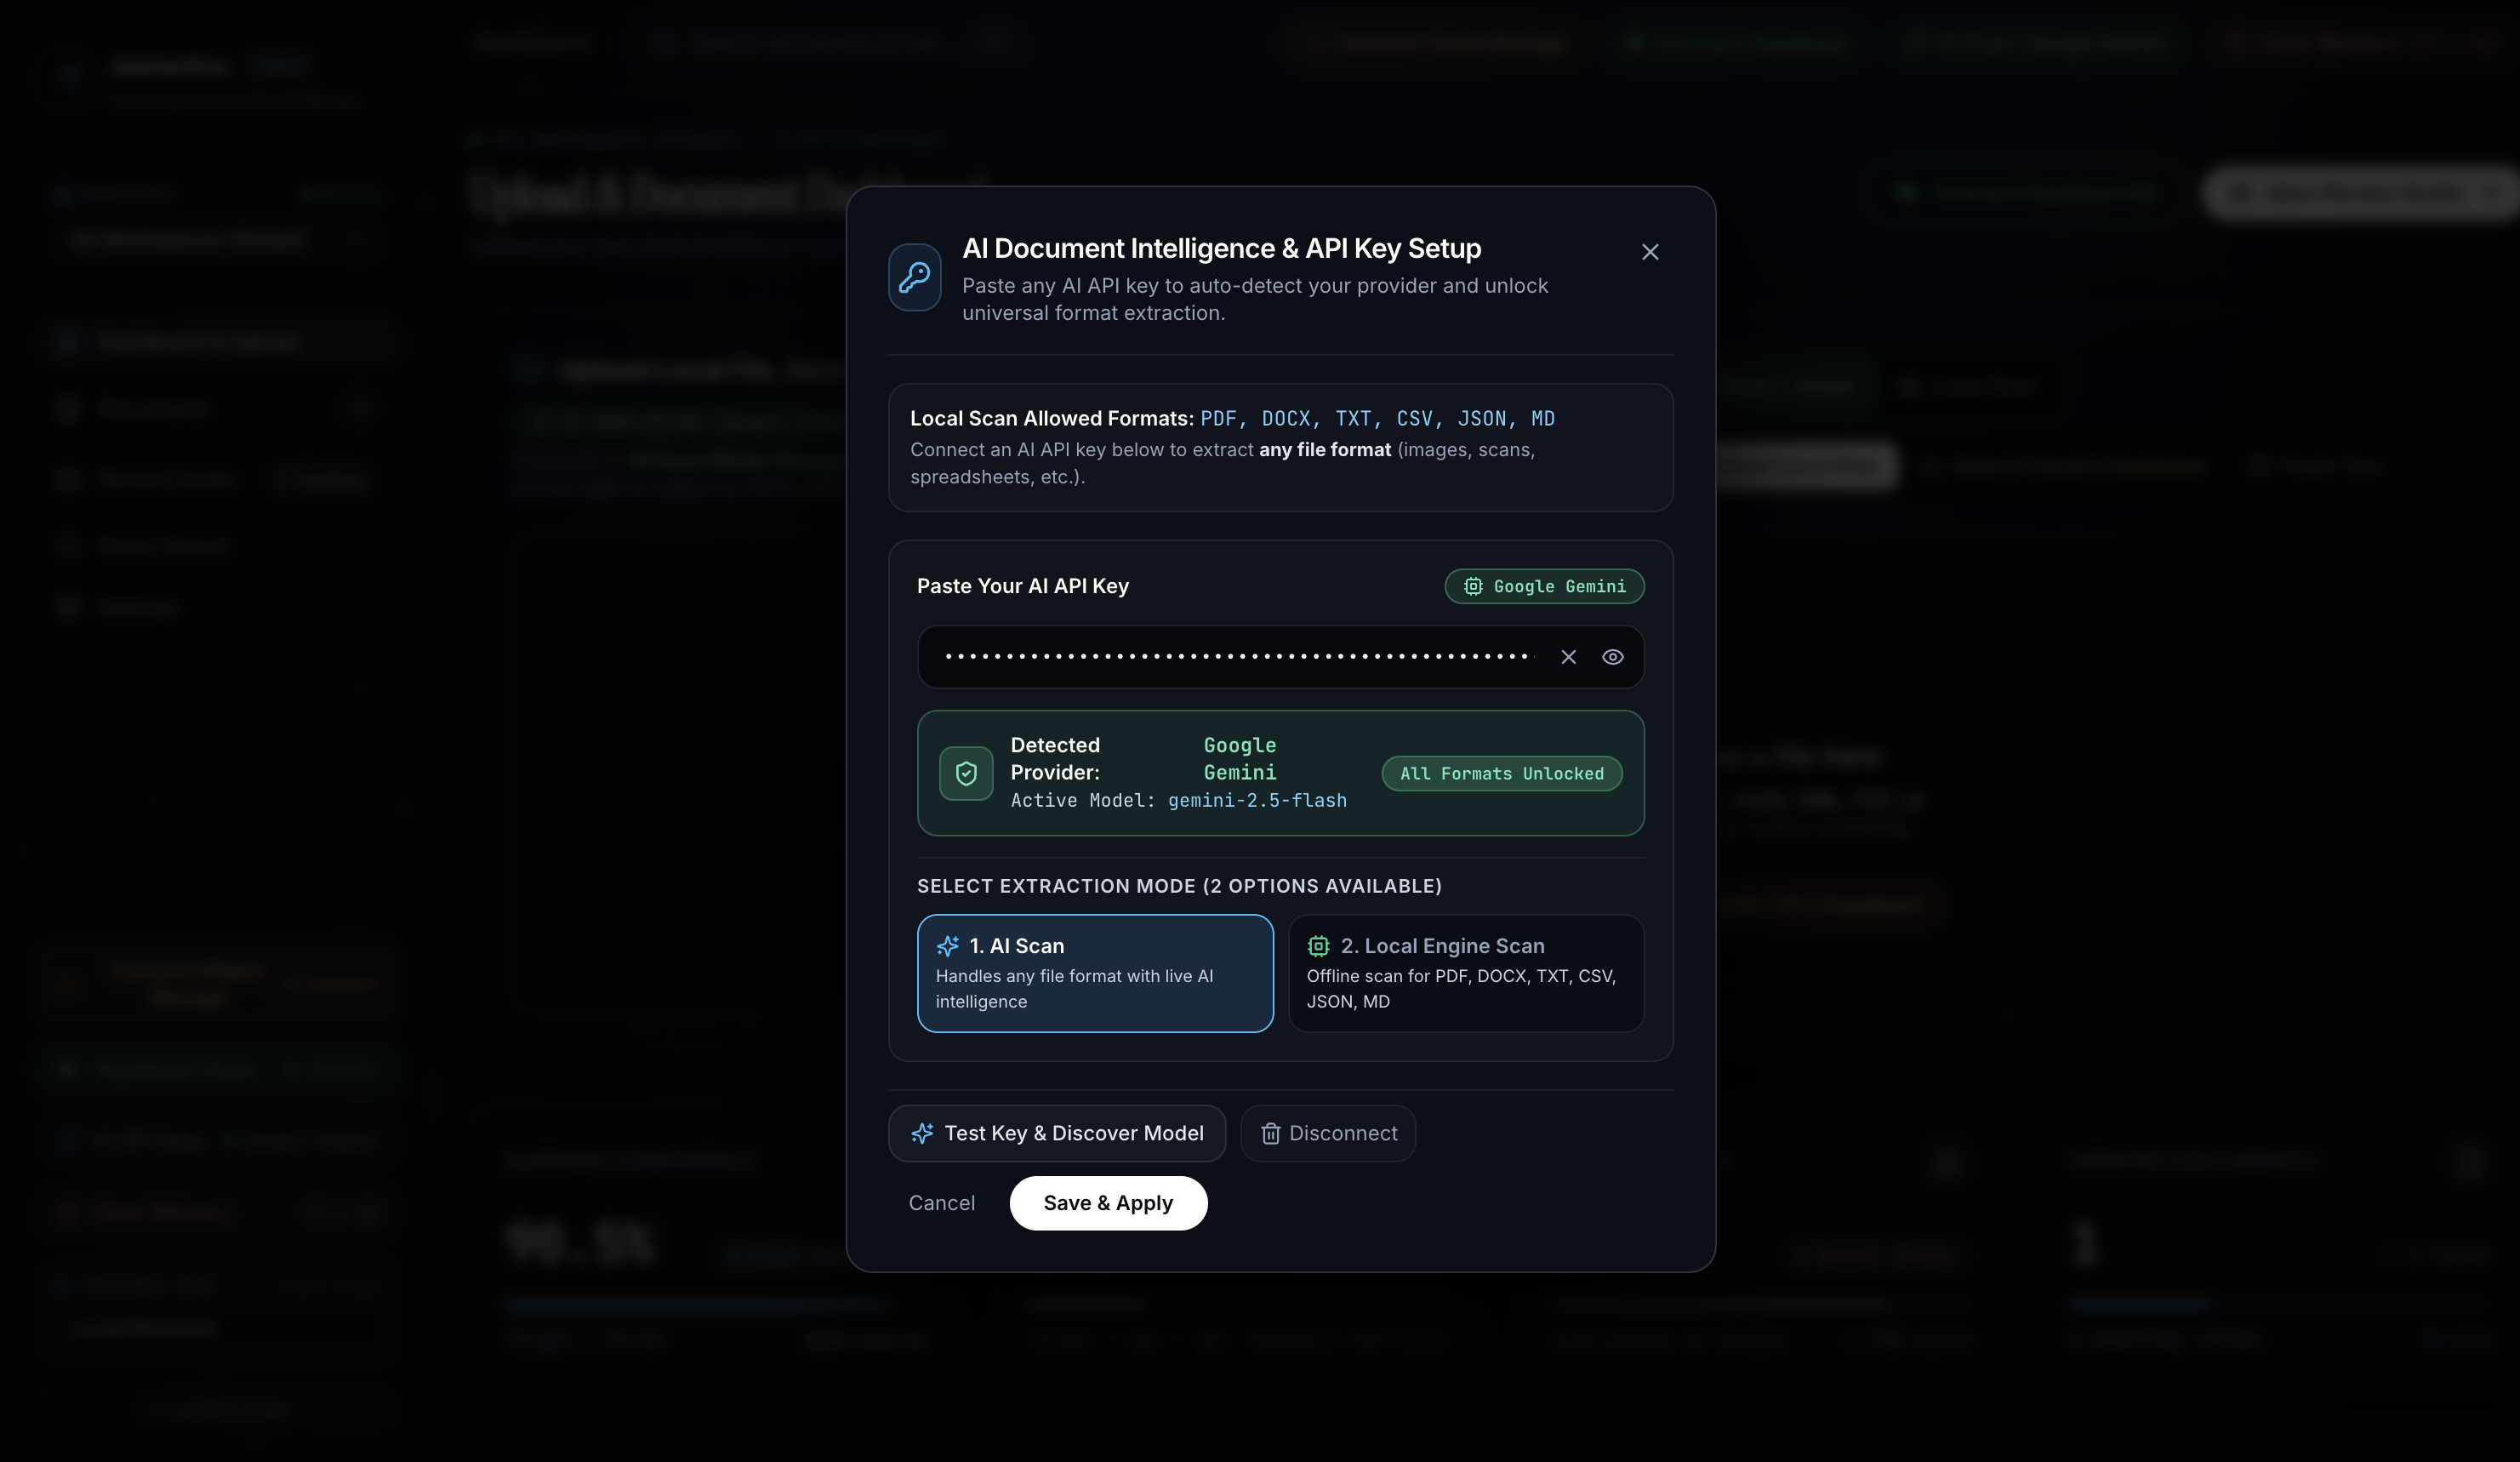Click the Cancel button
The image size is (2520, 1462).
pyautogui.click(x=941, y=1203)
